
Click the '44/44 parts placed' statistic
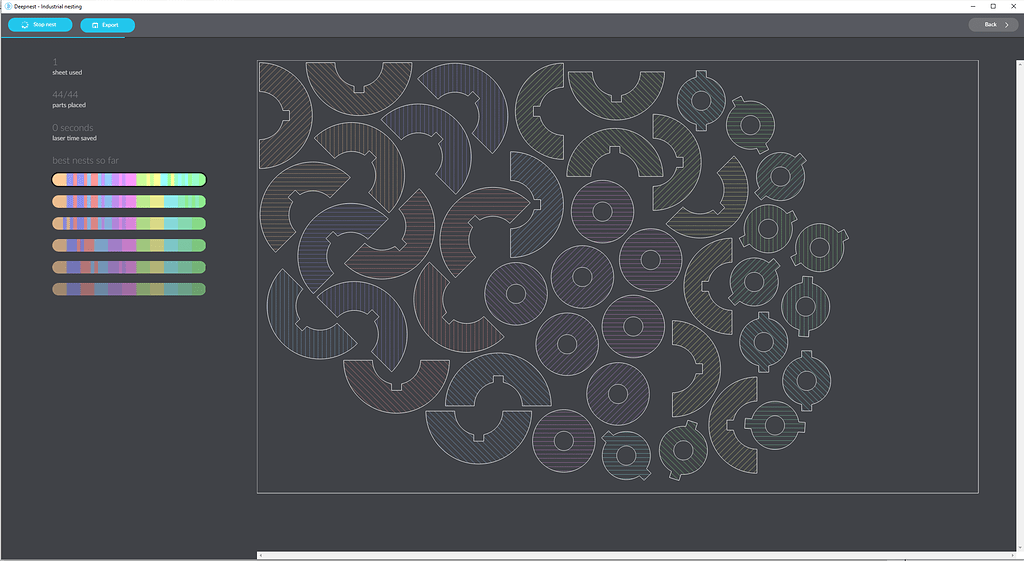(x=70, y=98)
